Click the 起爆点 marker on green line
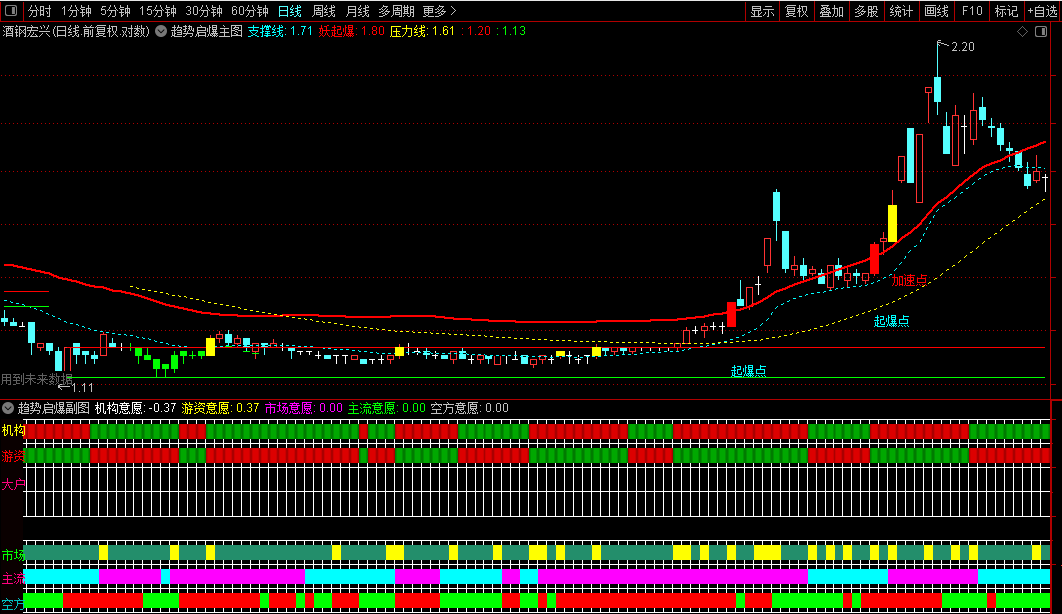Image resolution: width=1062 pixels, height=614 pixels. [748, 371]
